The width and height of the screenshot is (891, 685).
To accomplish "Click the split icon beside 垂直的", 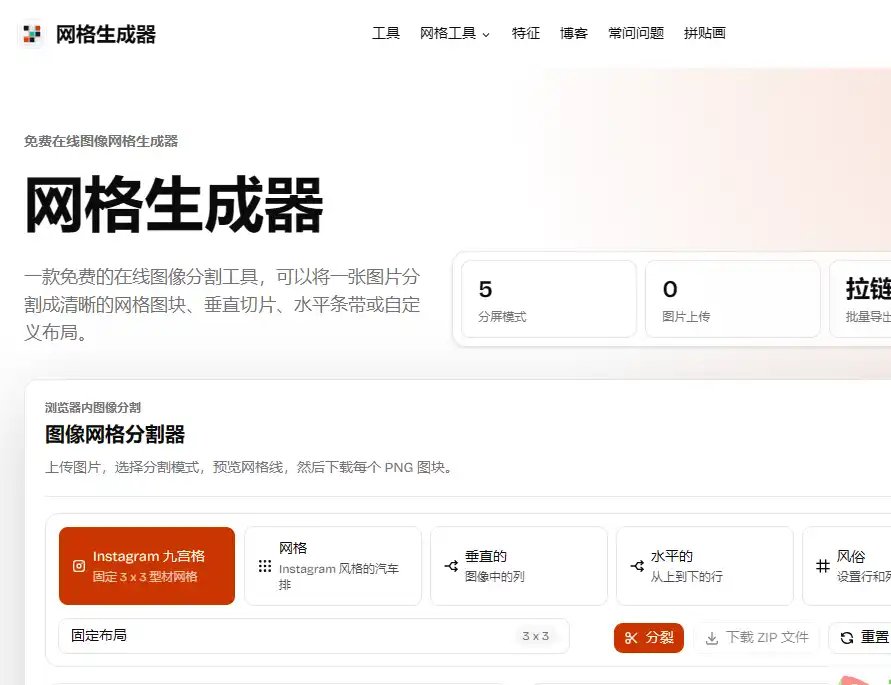I will coord(451,566).
